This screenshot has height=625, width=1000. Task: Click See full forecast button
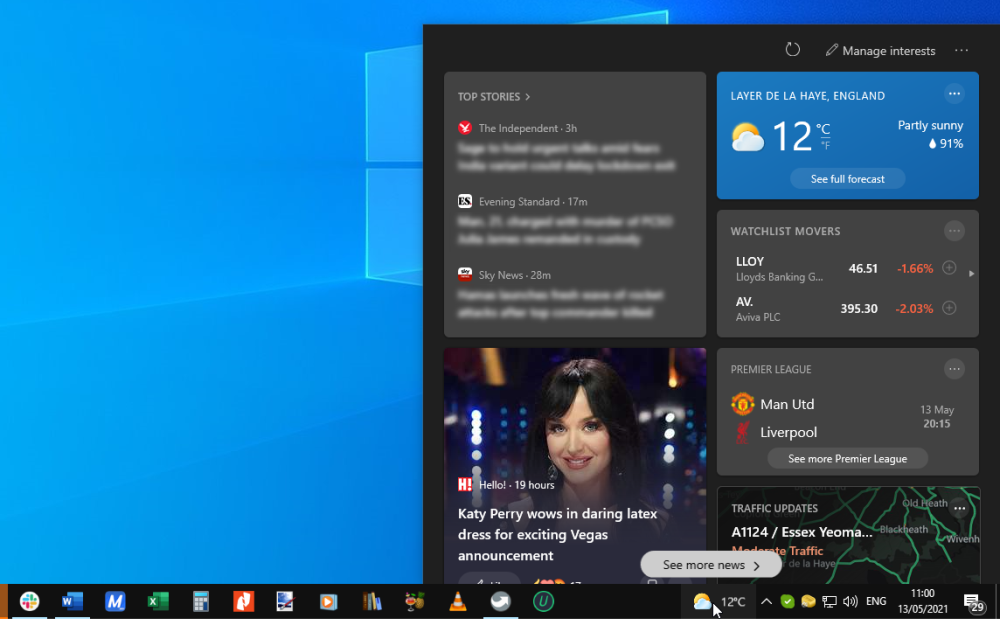point(847,179)
